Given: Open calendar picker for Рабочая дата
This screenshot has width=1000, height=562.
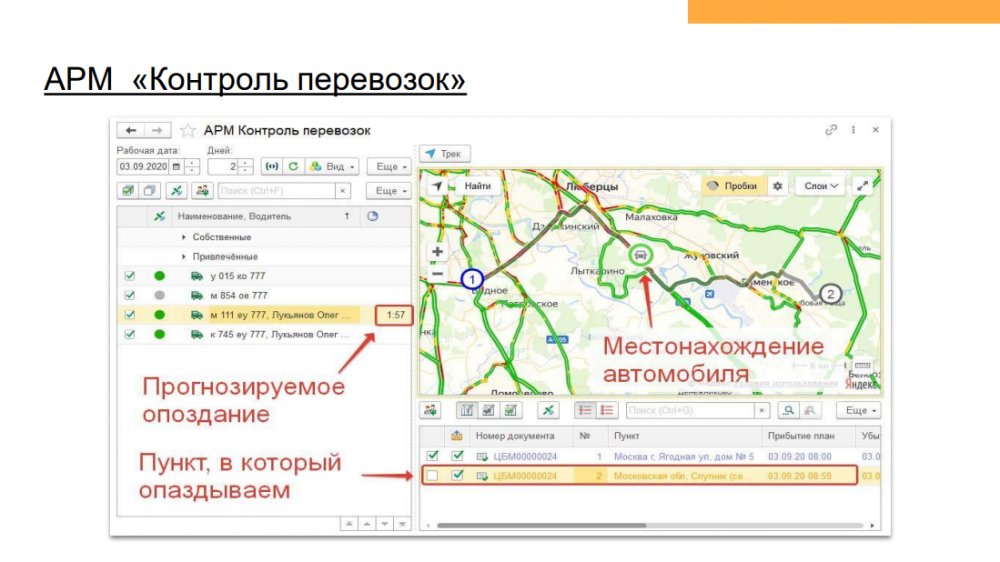Looking at the screenshot, I should [x=177, y=166].
